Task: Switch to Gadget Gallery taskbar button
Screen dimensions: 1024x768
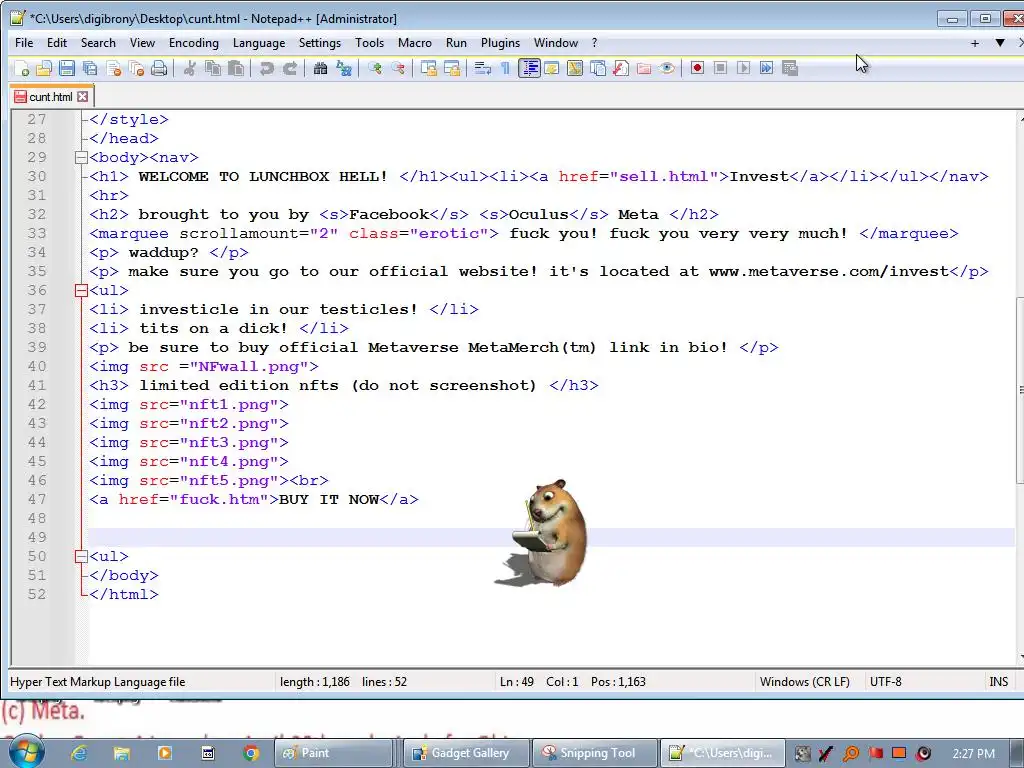Action: (x=466, y=753)
